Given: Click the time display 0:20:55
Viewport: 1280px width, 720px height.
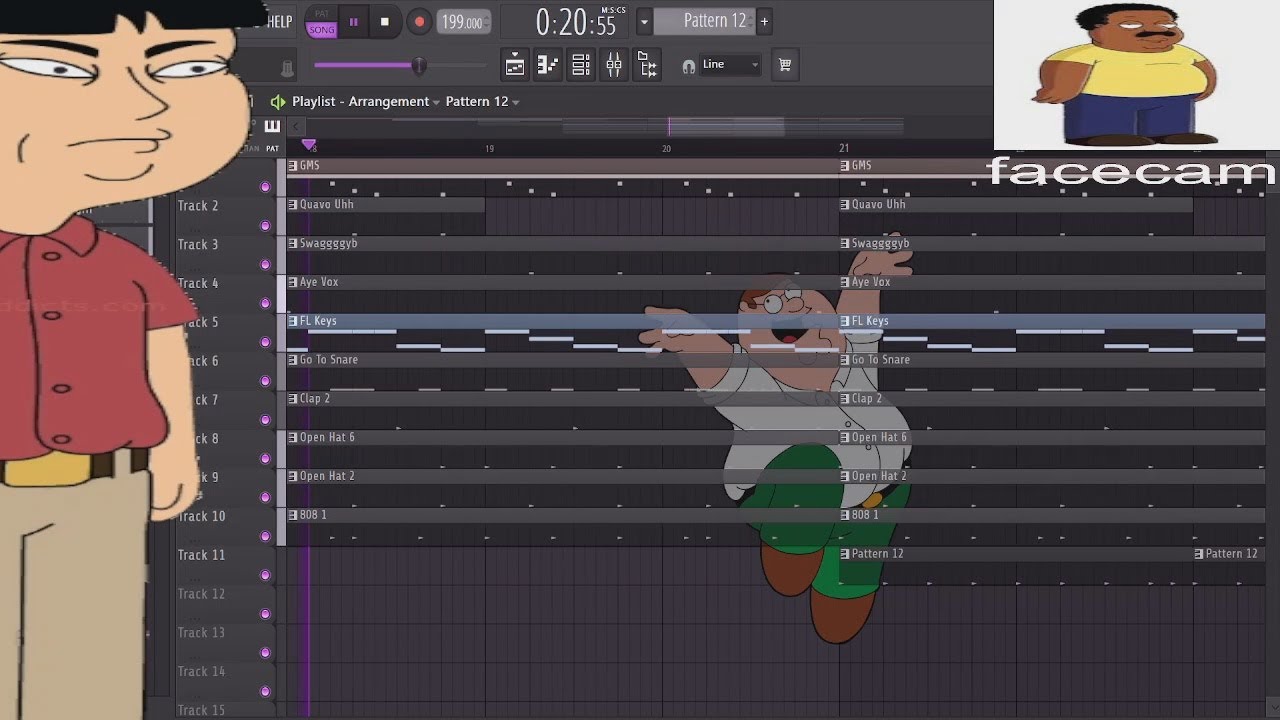Looking at the screenshot, I should click(576, 23).
